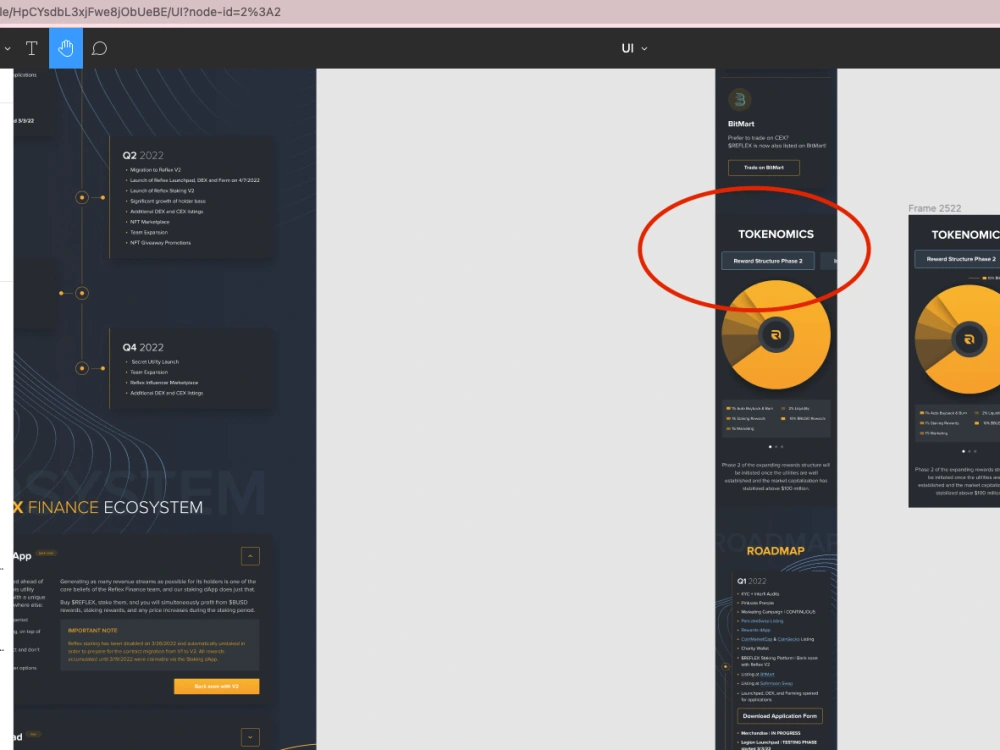This screenshot has width=1000, height=750.
Task: Click the 'Download Application Form' button
Action: pos(779,716)
